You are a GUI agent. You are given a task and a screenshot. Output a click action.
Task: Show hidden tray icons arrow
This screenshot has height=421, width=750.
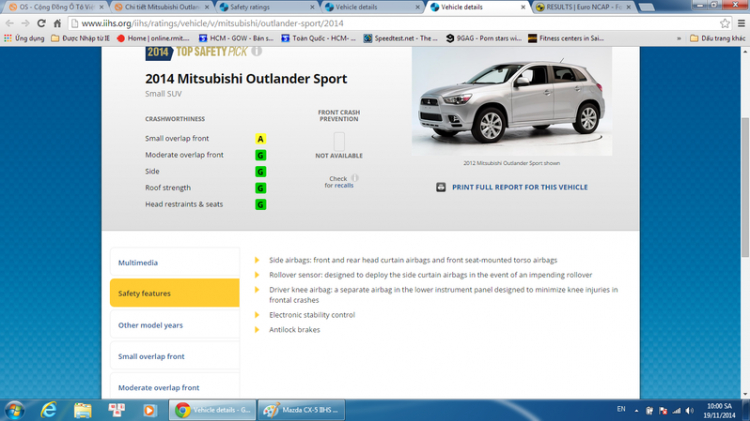click(x=637, y=410)
